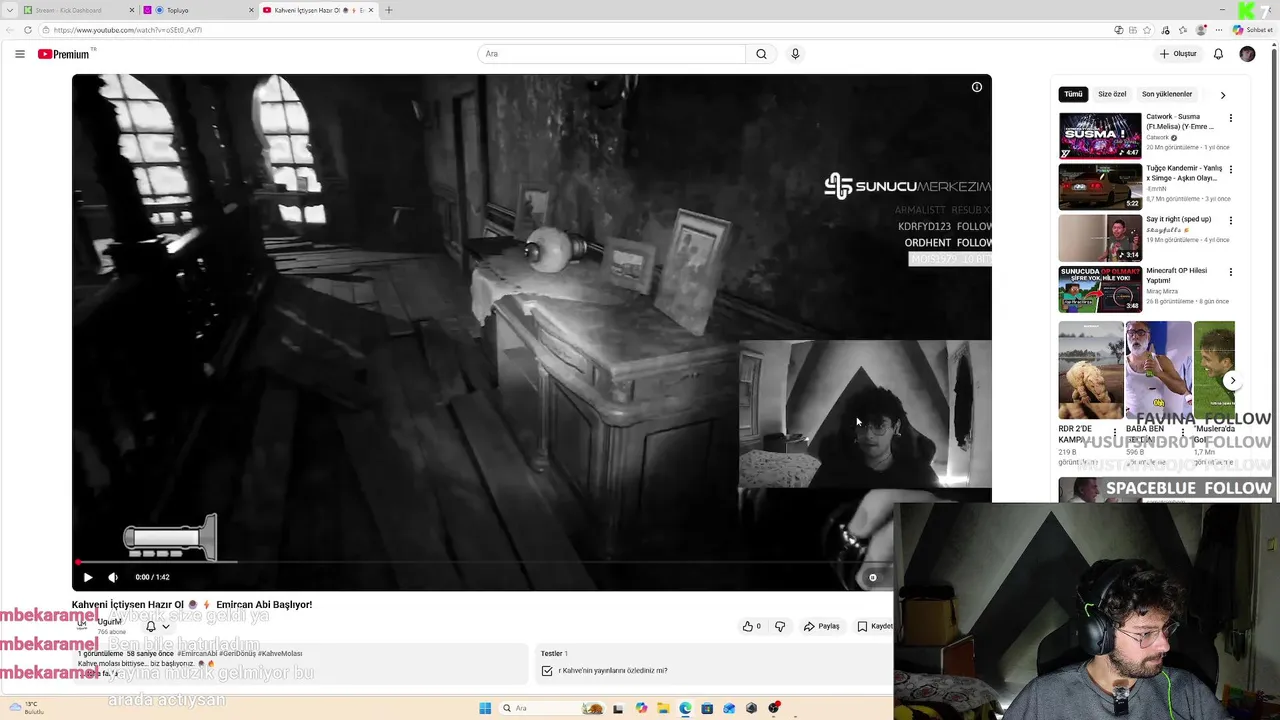This screenshot has height=720, width=1280.
Task: Click the Testler 1 heading
Action: point(554,654)
